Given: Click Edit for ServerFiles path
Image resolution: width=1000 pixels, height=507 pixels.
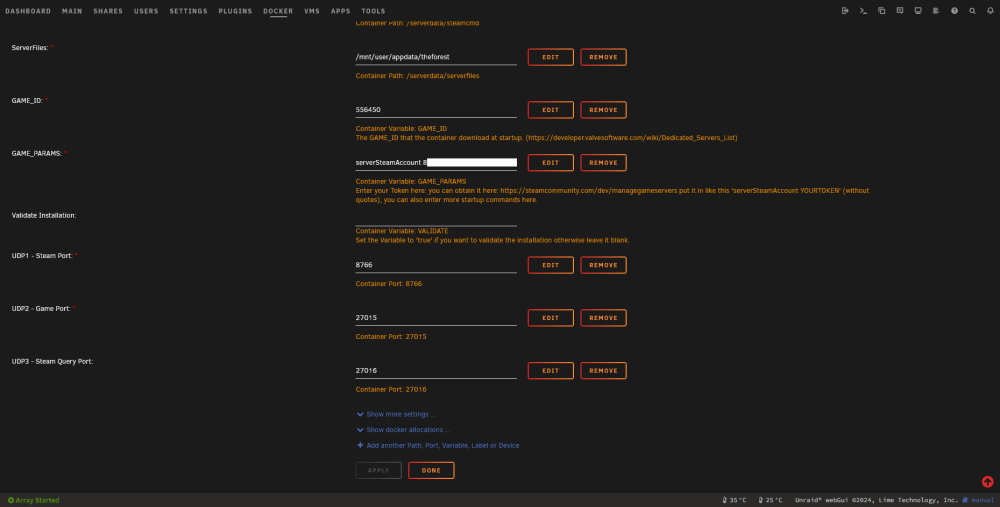Looking at the screenshot, I should [550, 57].
